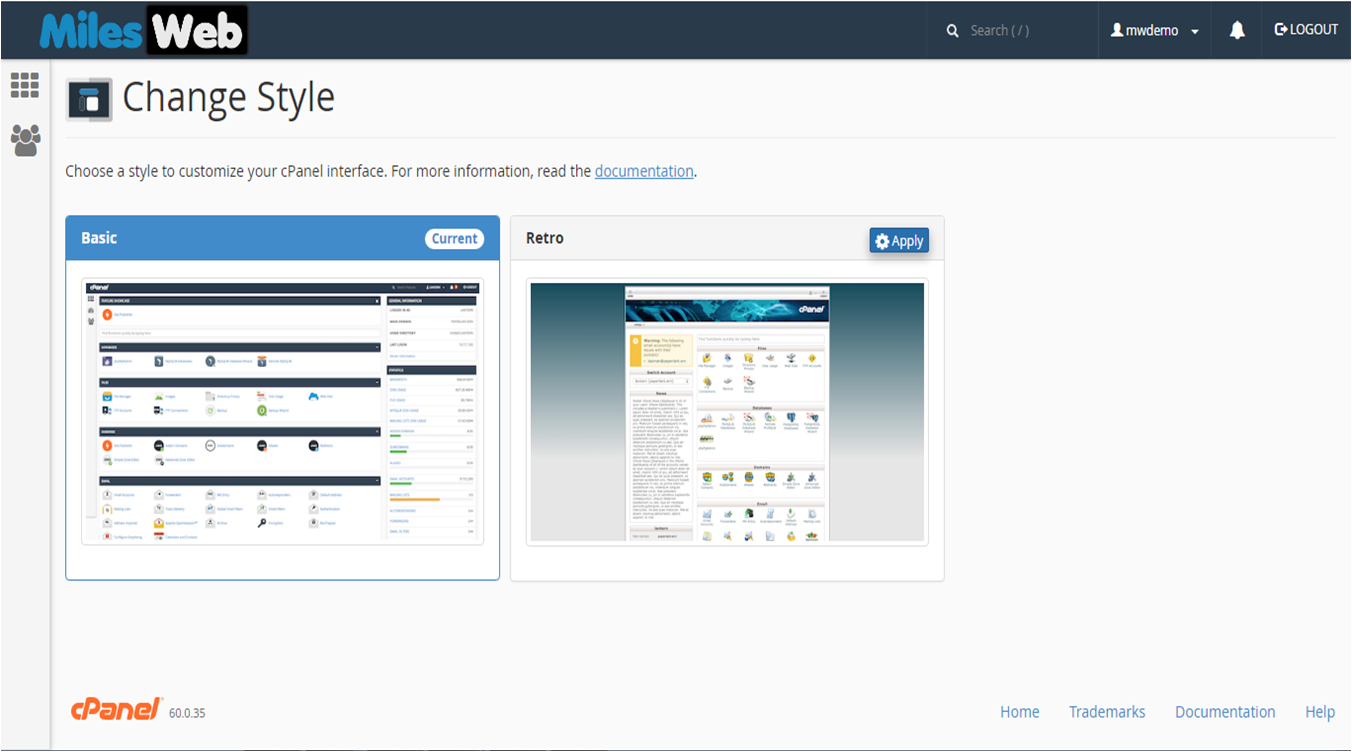The height and width of the screenshot is (752, 1352).
Task: Open the Help footer link
Action: click(x=1320, y=712)
